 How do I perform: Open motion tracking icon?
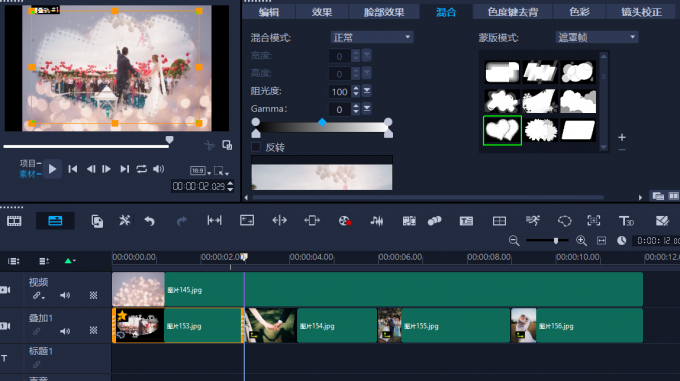click(434, 221)
